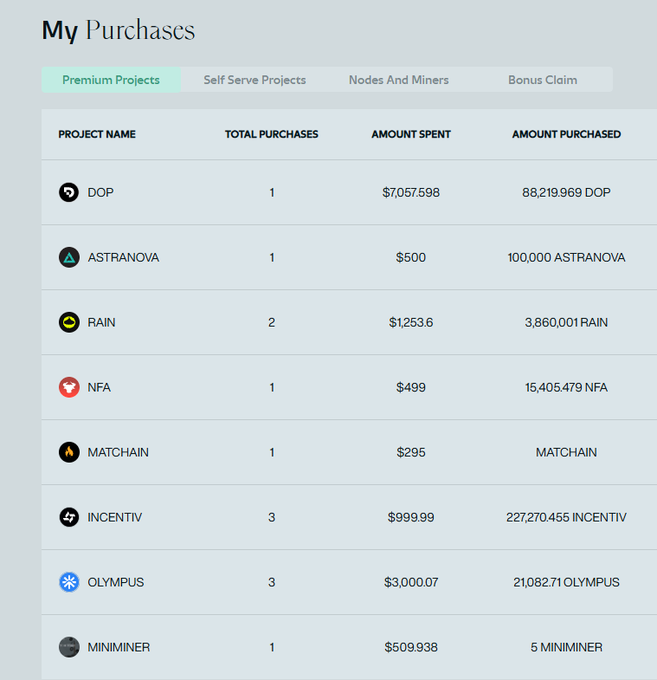Open the INCENTIV project name
The image size is (657, 680).
pos(114,517)
